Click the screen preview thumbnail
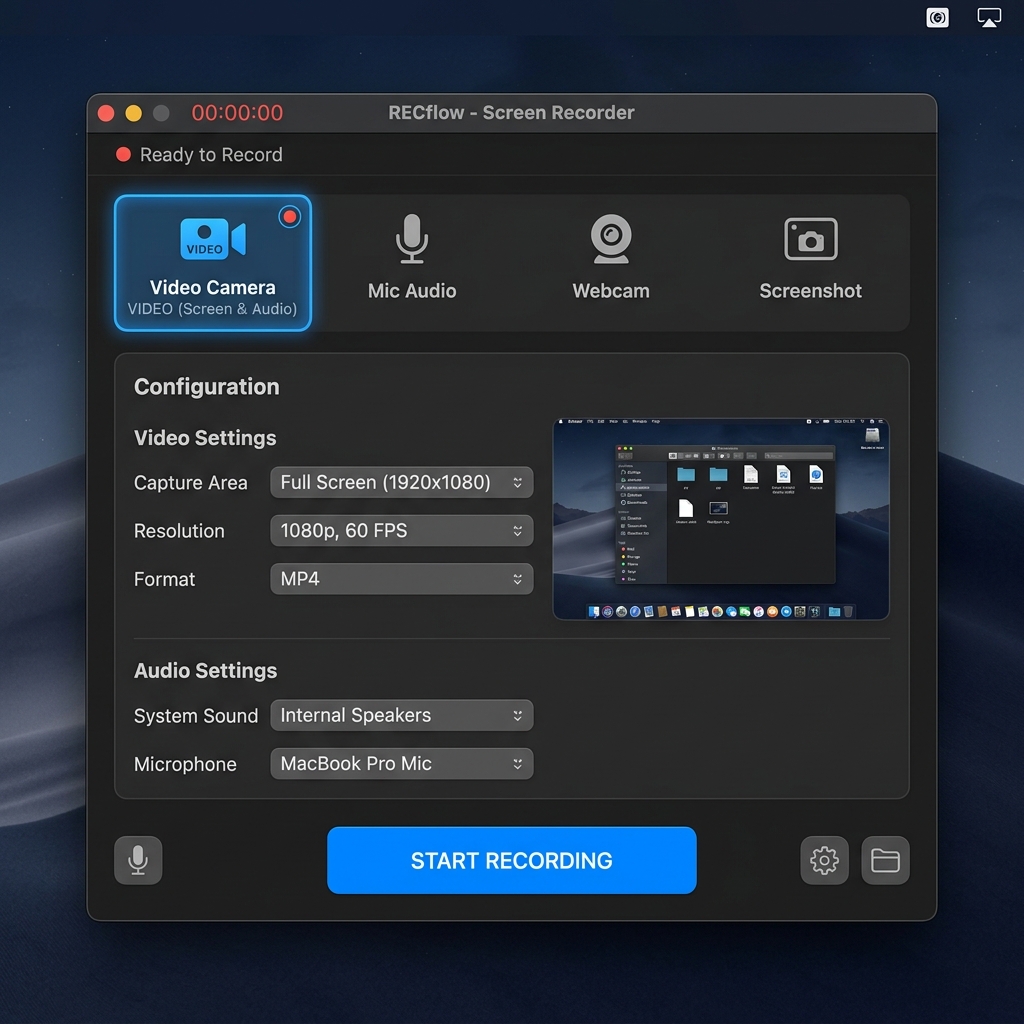The height and width of the screenshot is (1024, 1024). pos(721,519)
